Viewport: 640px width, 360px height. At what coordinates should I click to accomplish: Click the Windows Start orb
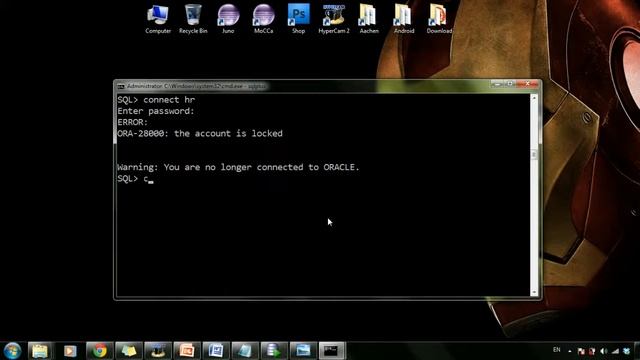pos(12,351)
